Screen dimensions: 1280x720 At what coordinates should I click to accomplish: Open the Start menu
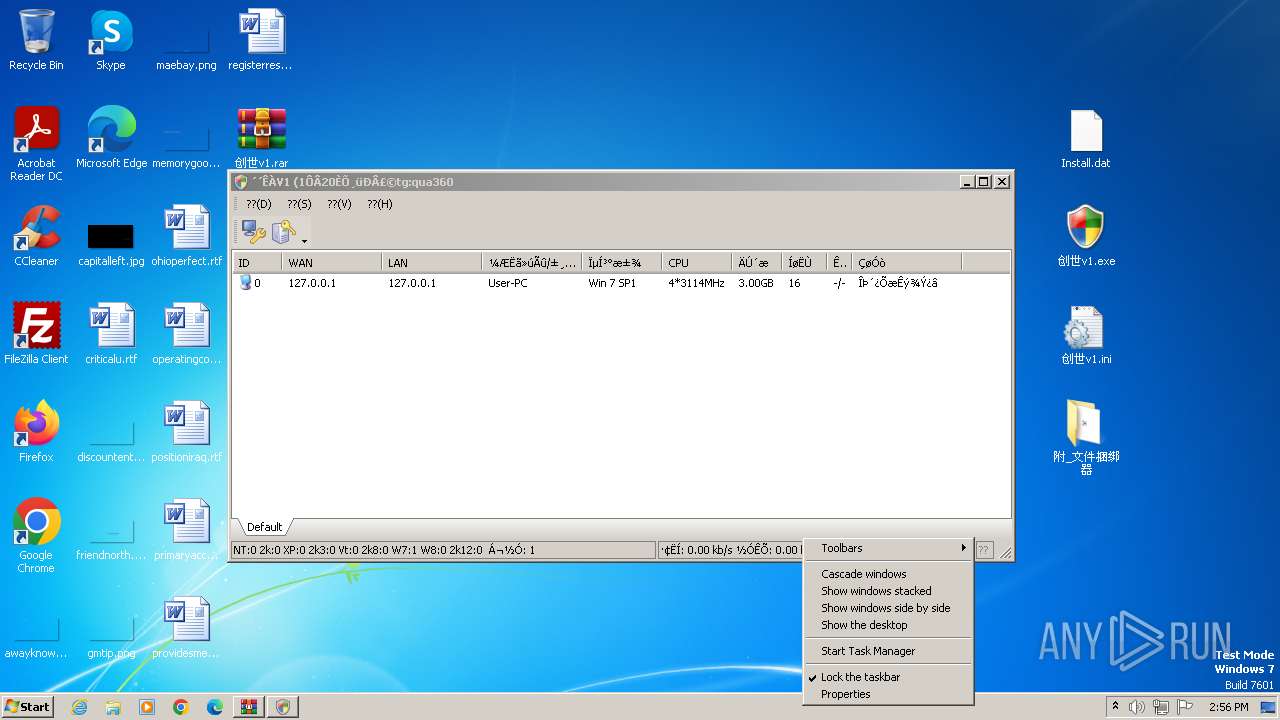pyautogui.click(x=28, y=707)
